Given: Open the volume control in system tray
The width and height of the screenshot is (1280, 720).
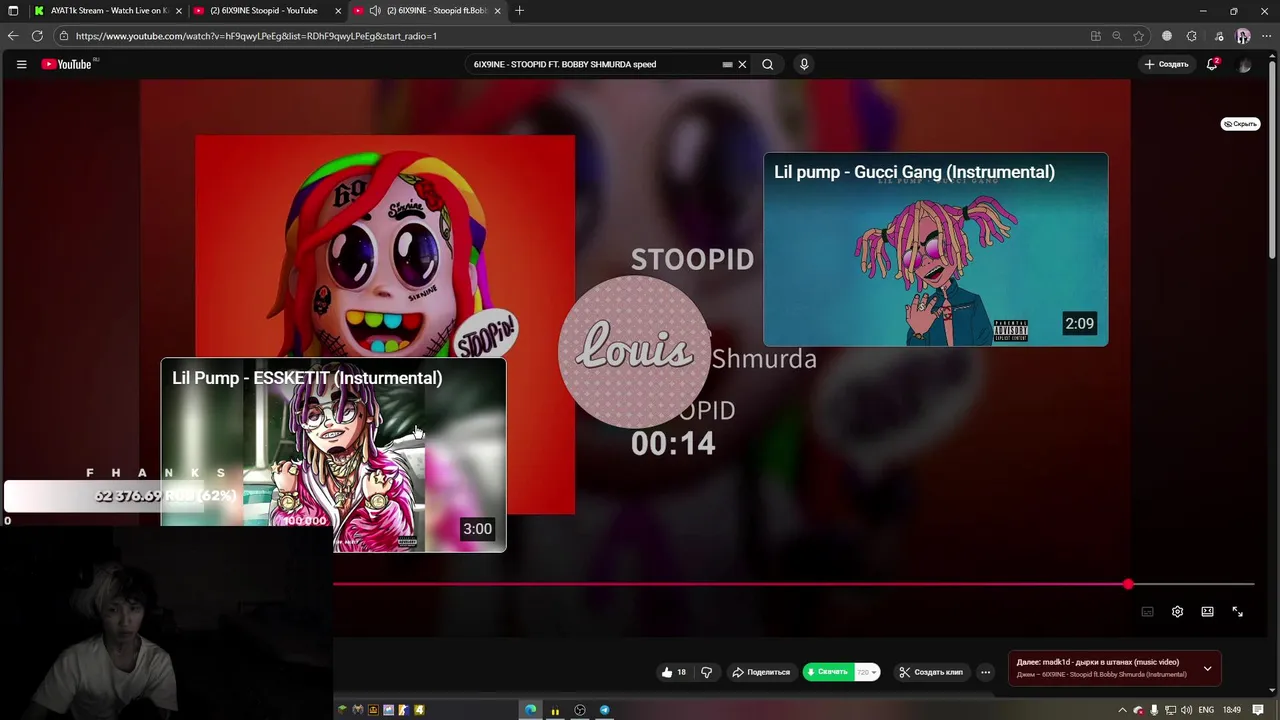Looking at the screenshot, I should coord(1186,710).
